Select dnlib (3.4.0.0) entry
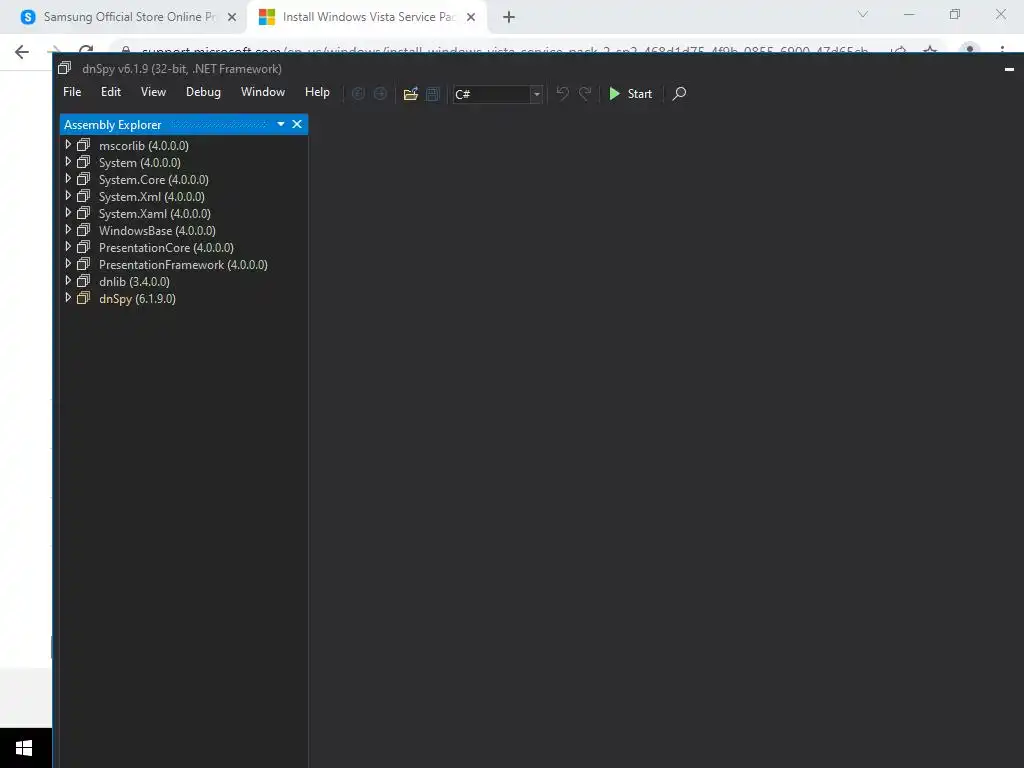This screenshot has height=768, width=1024. click(134, 281)
